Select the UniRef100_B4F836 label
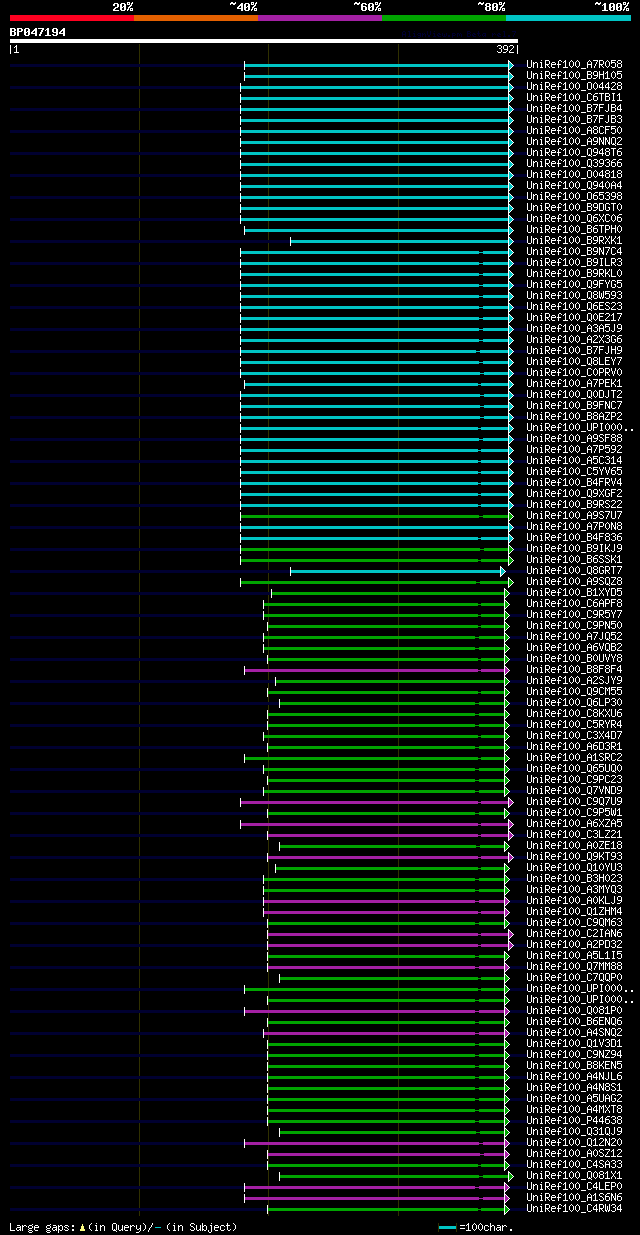The width and height of the screenshot is (640, 1235). tap(574, 537)
